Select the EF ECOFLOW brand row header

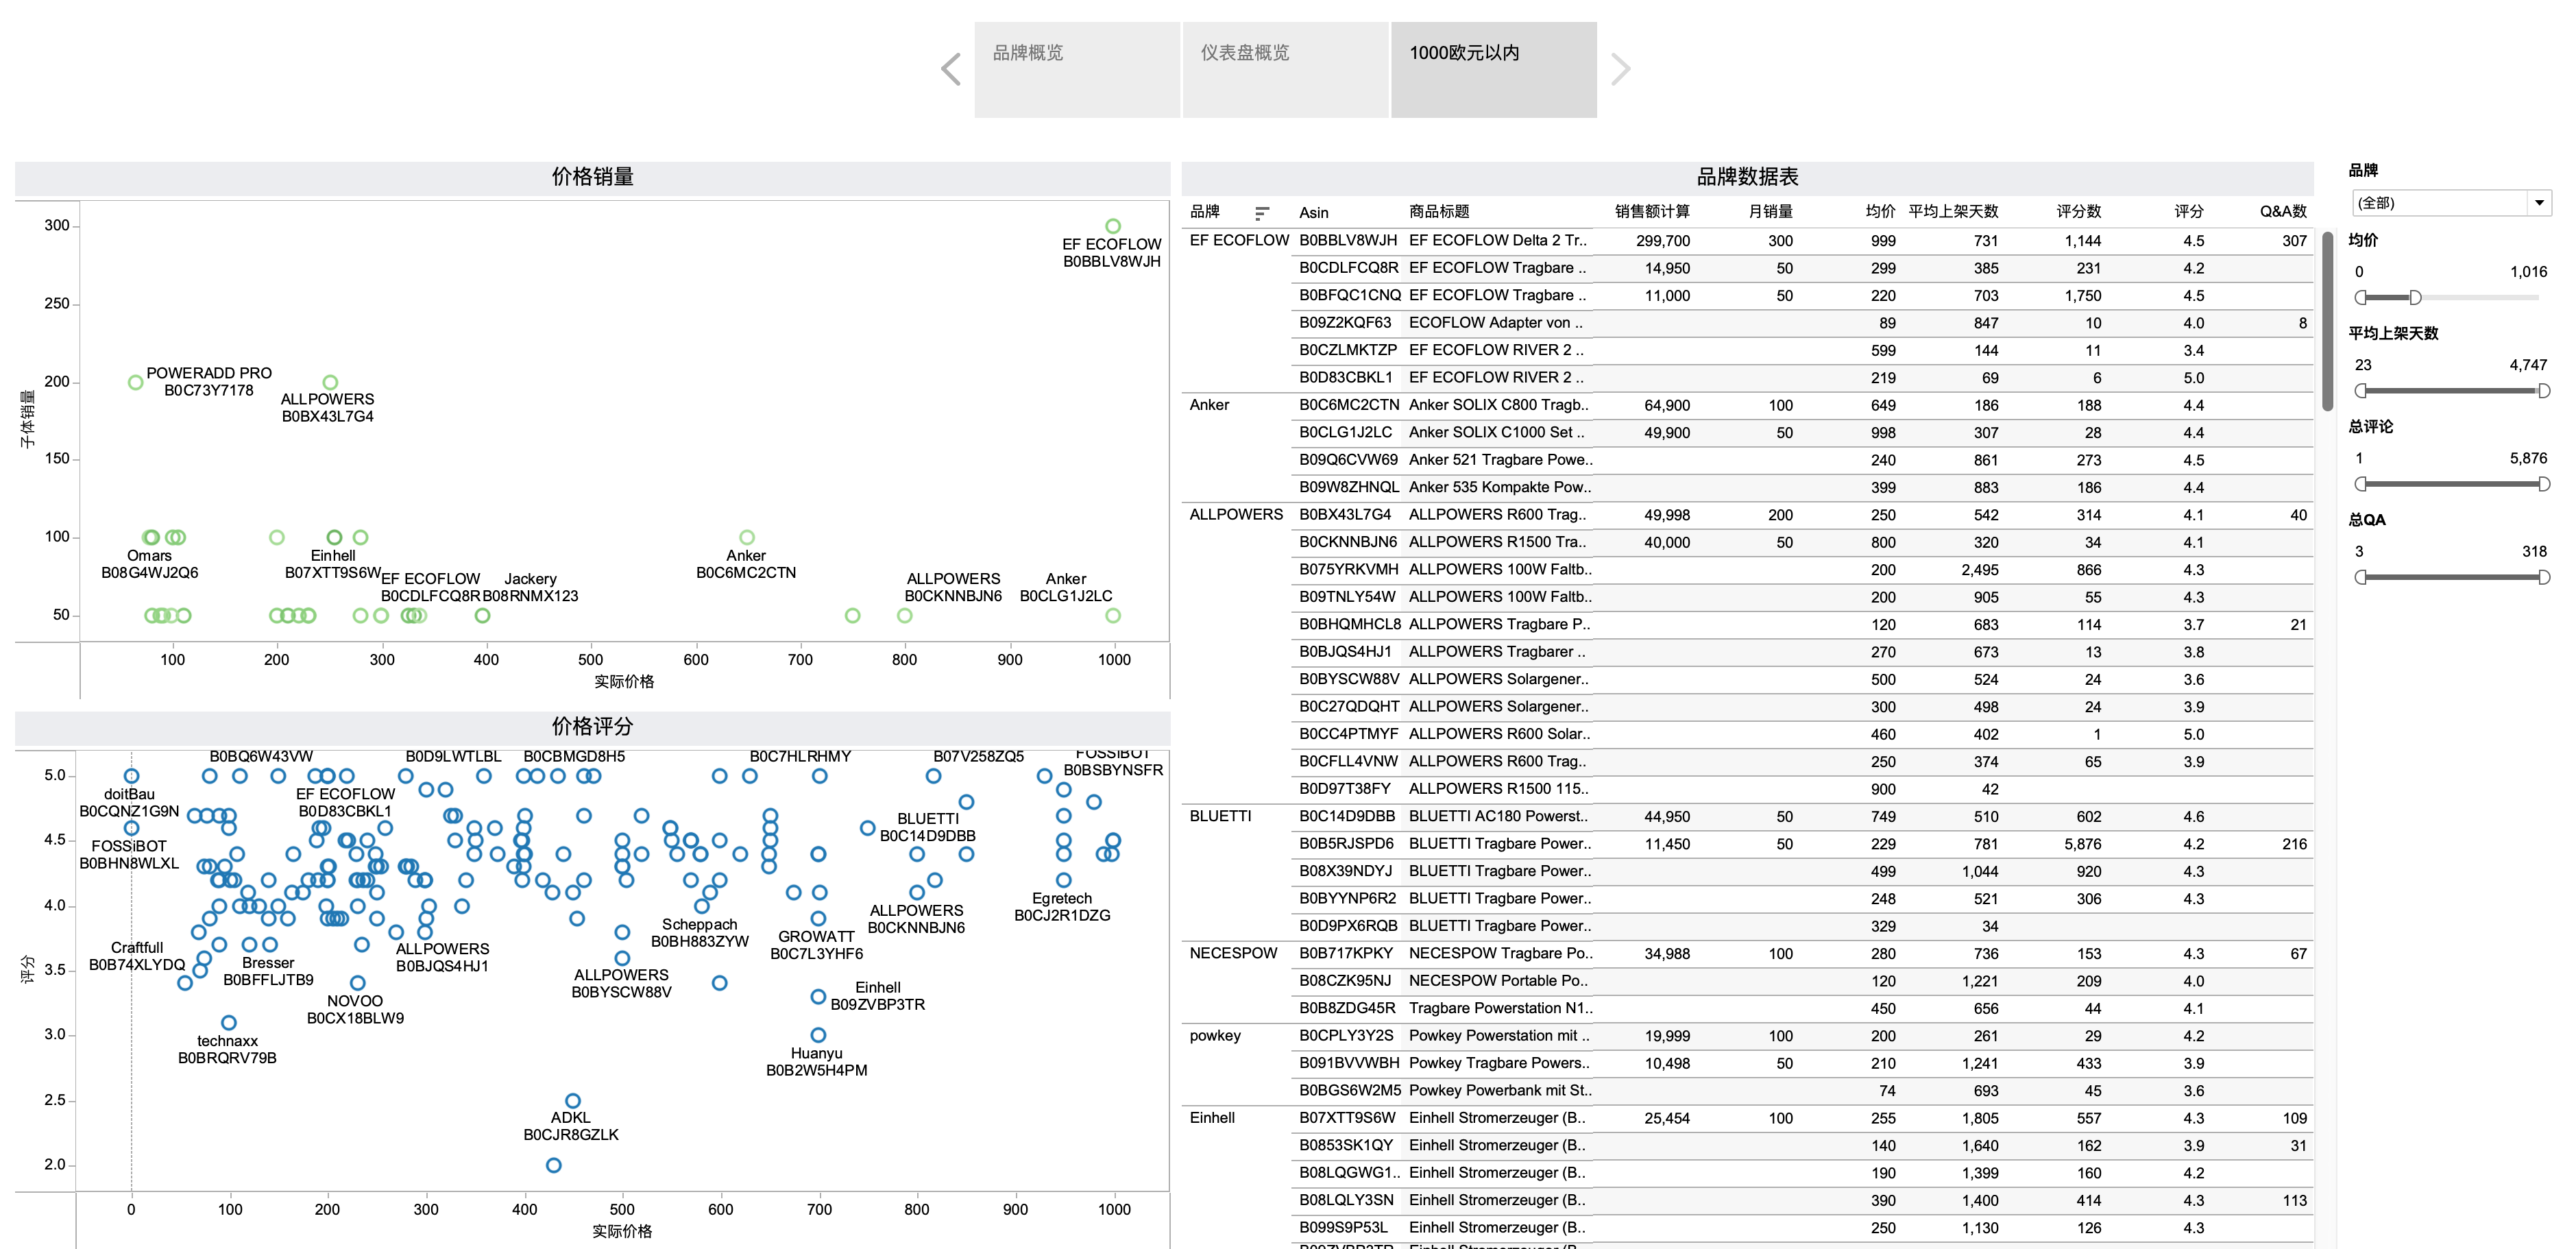pyautogui.click(x=1239, y=240)
